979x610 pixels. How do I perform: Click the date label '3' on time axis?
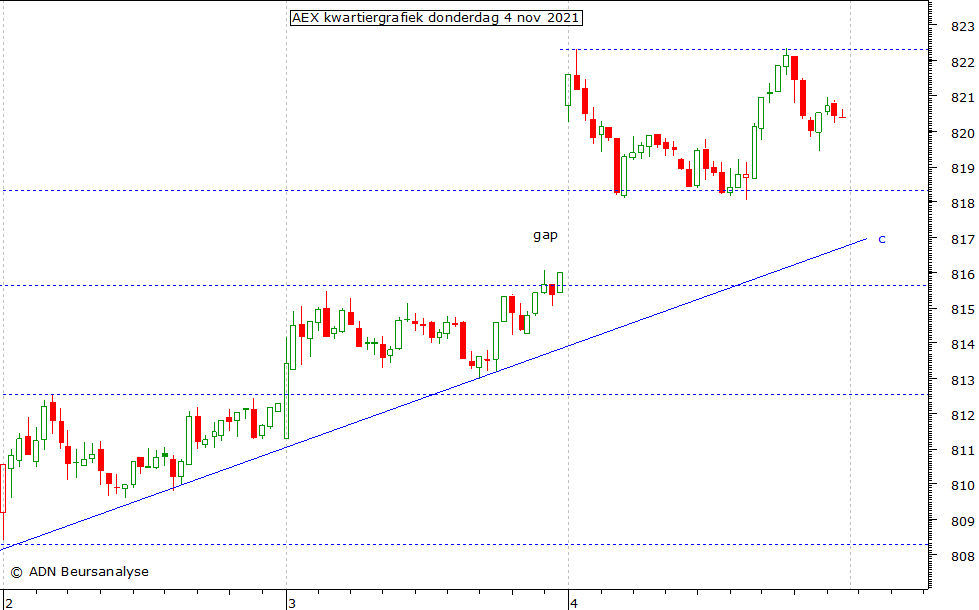[x=292, y=603]
